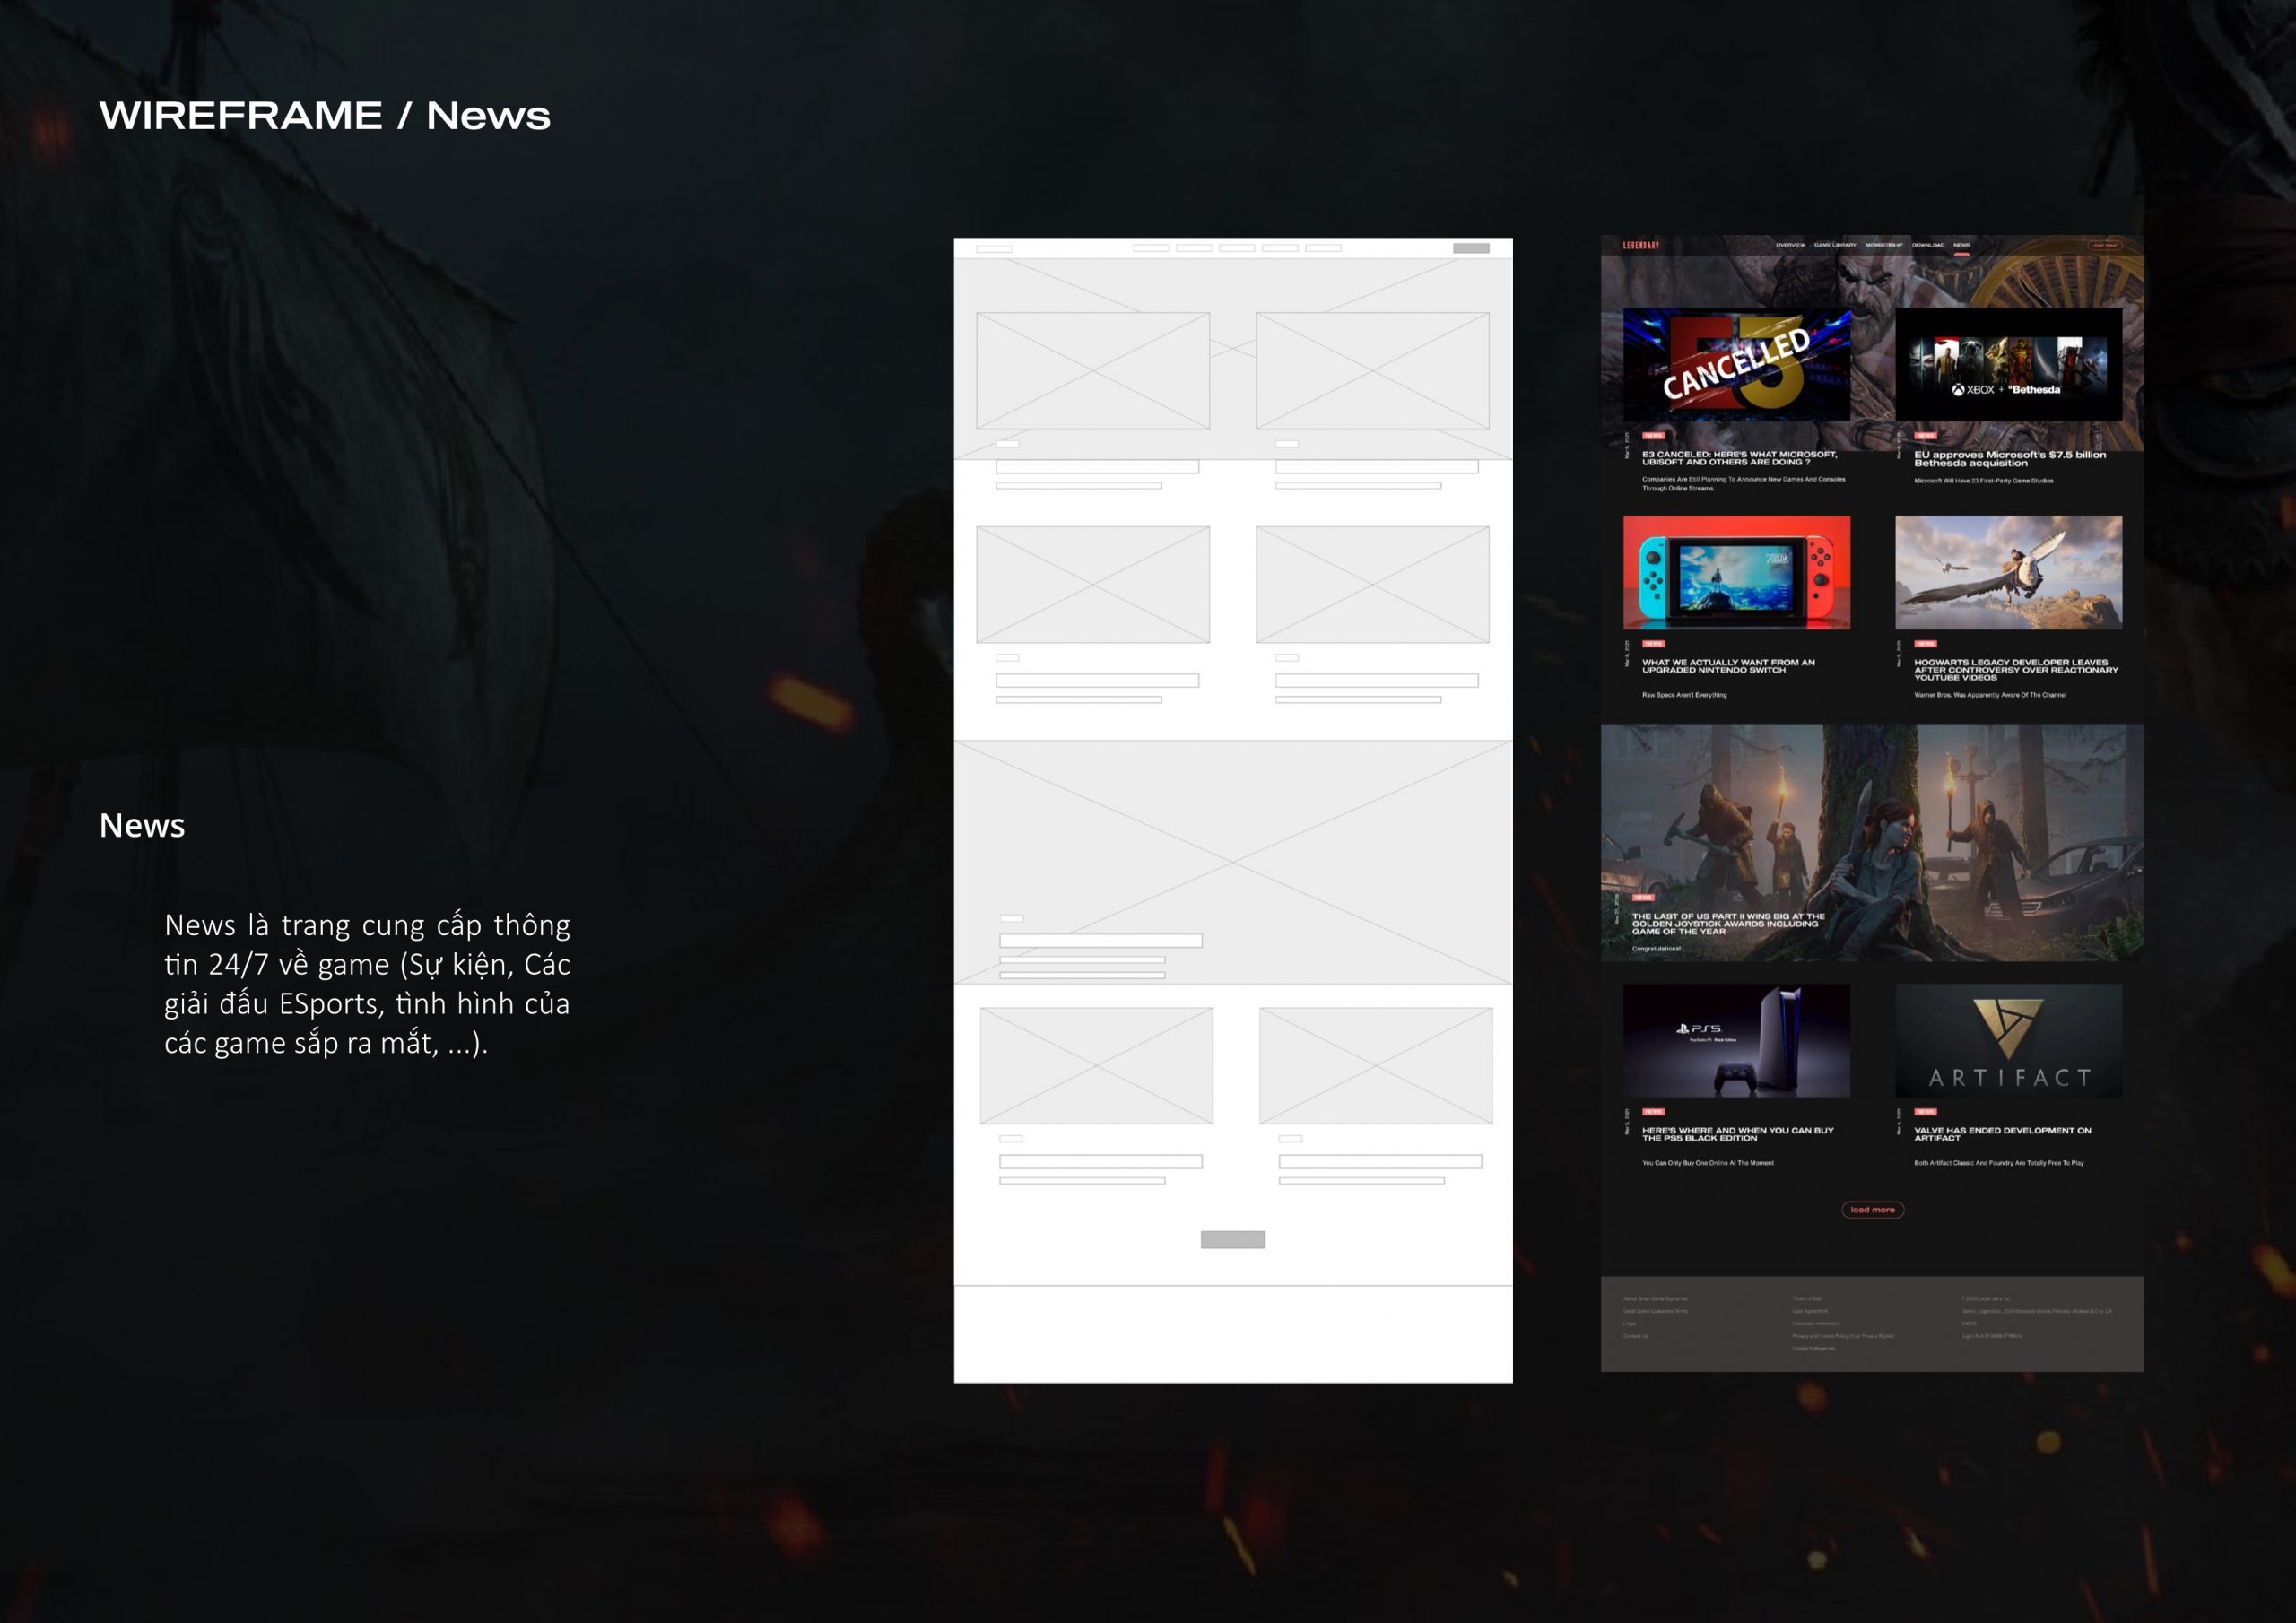
Task: Open the OVERVIEW nav item
Action: click(1790, 245)
